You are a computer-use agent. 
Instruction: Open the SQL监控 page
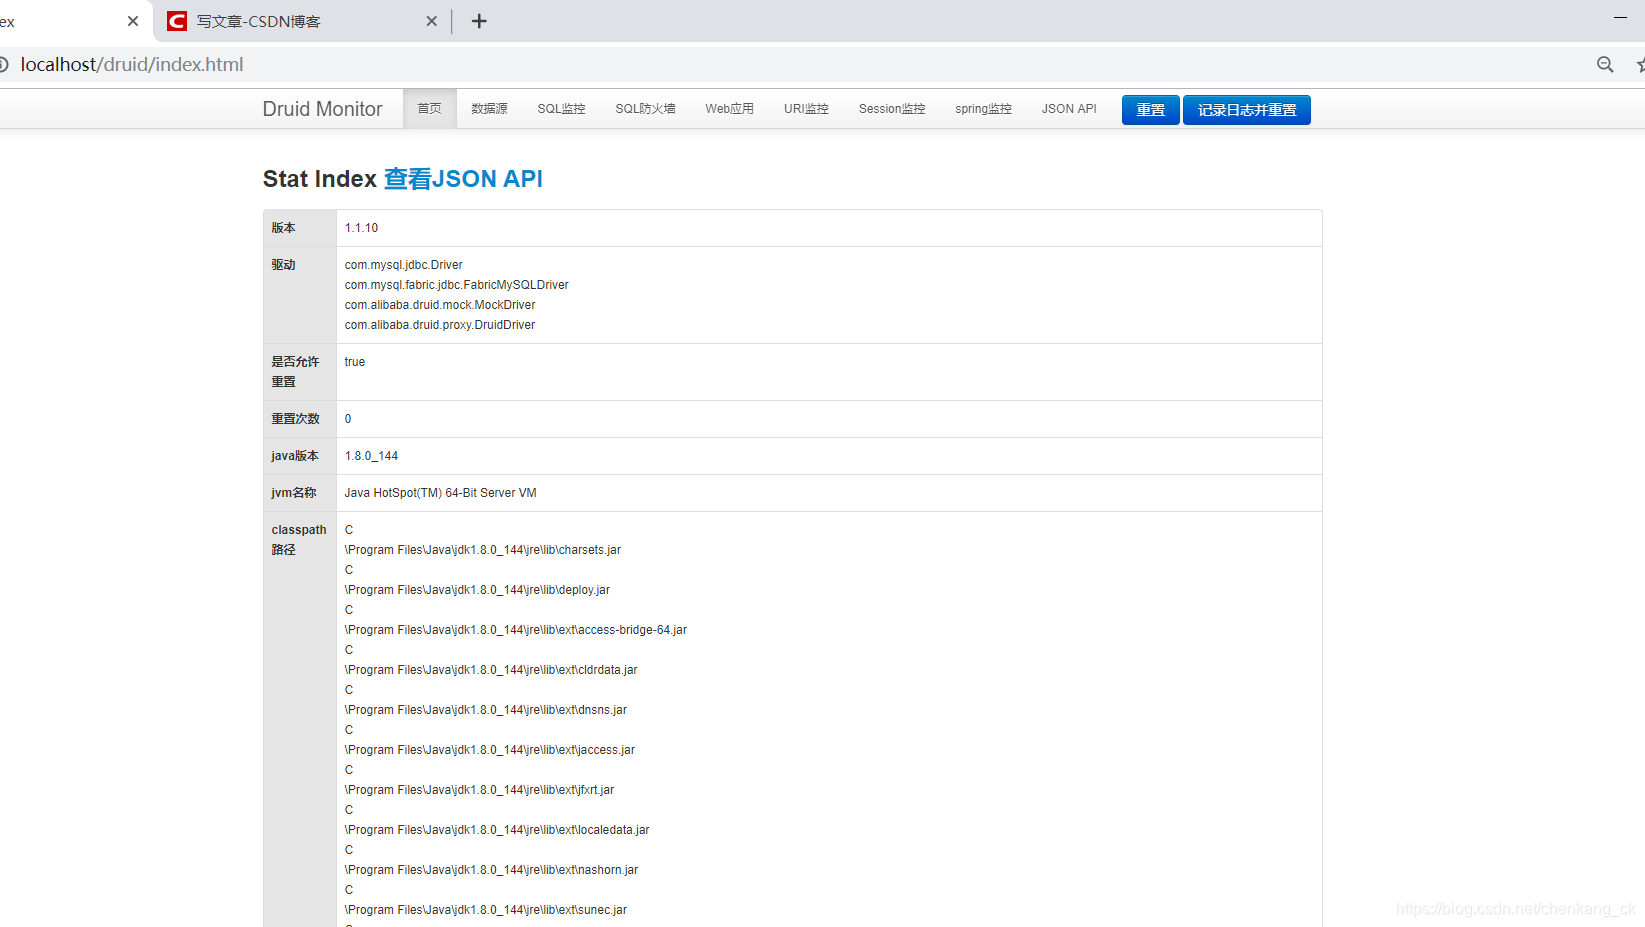tap(561, 109)
